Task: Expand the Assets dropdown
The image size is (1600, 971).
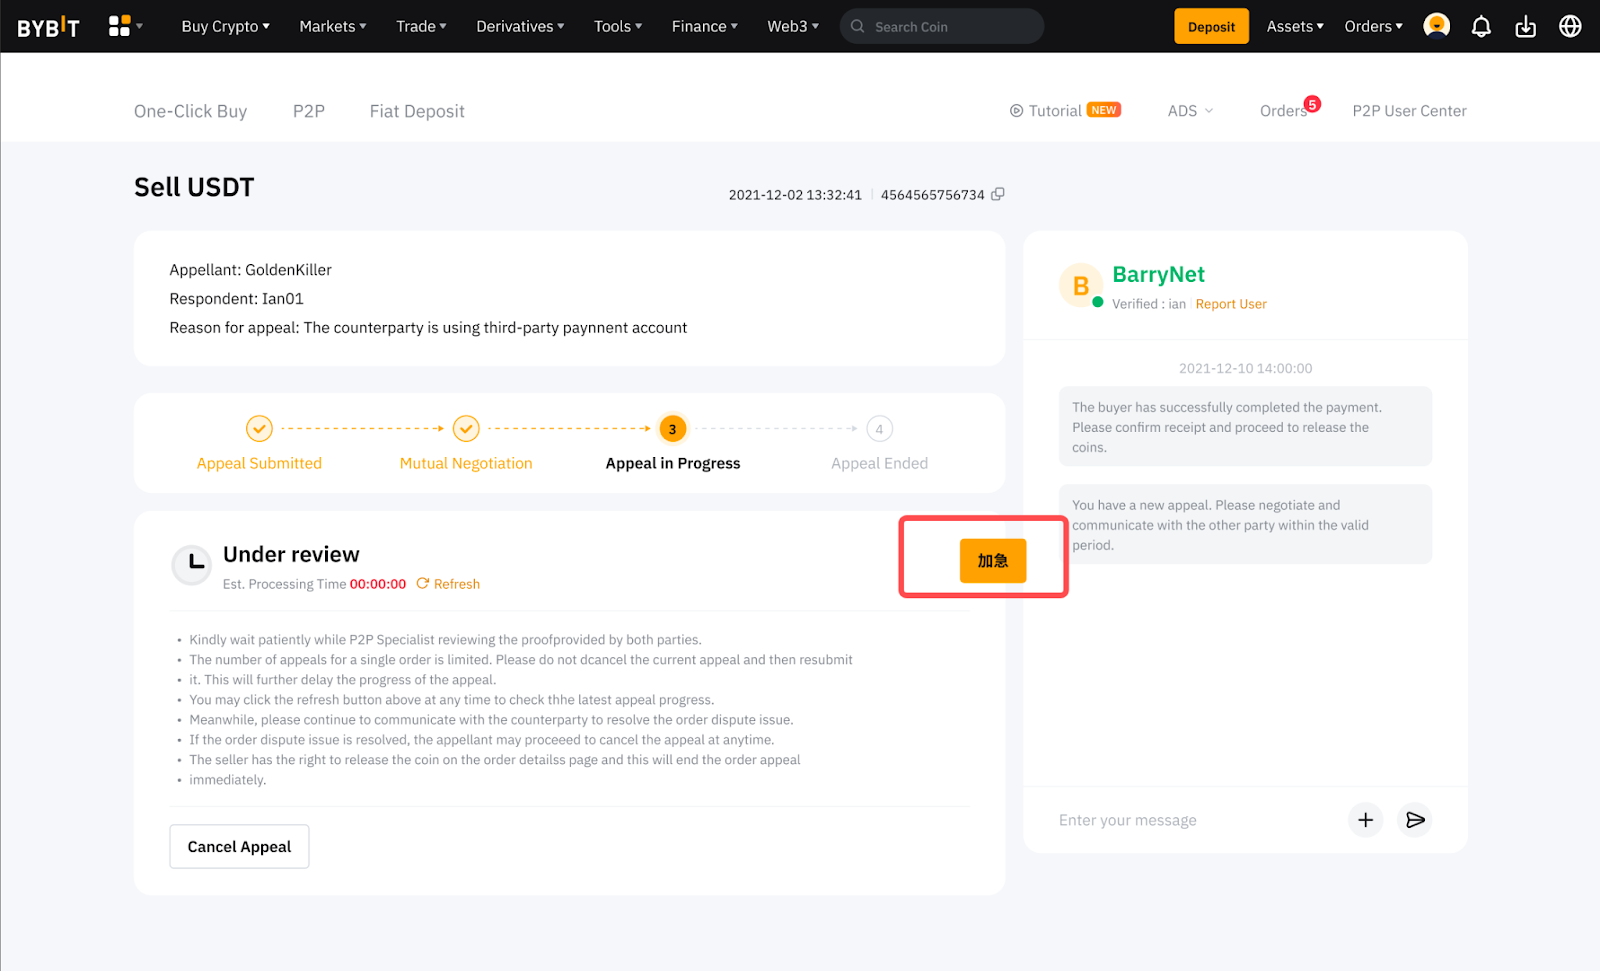Action: (x=1294, y=27)
